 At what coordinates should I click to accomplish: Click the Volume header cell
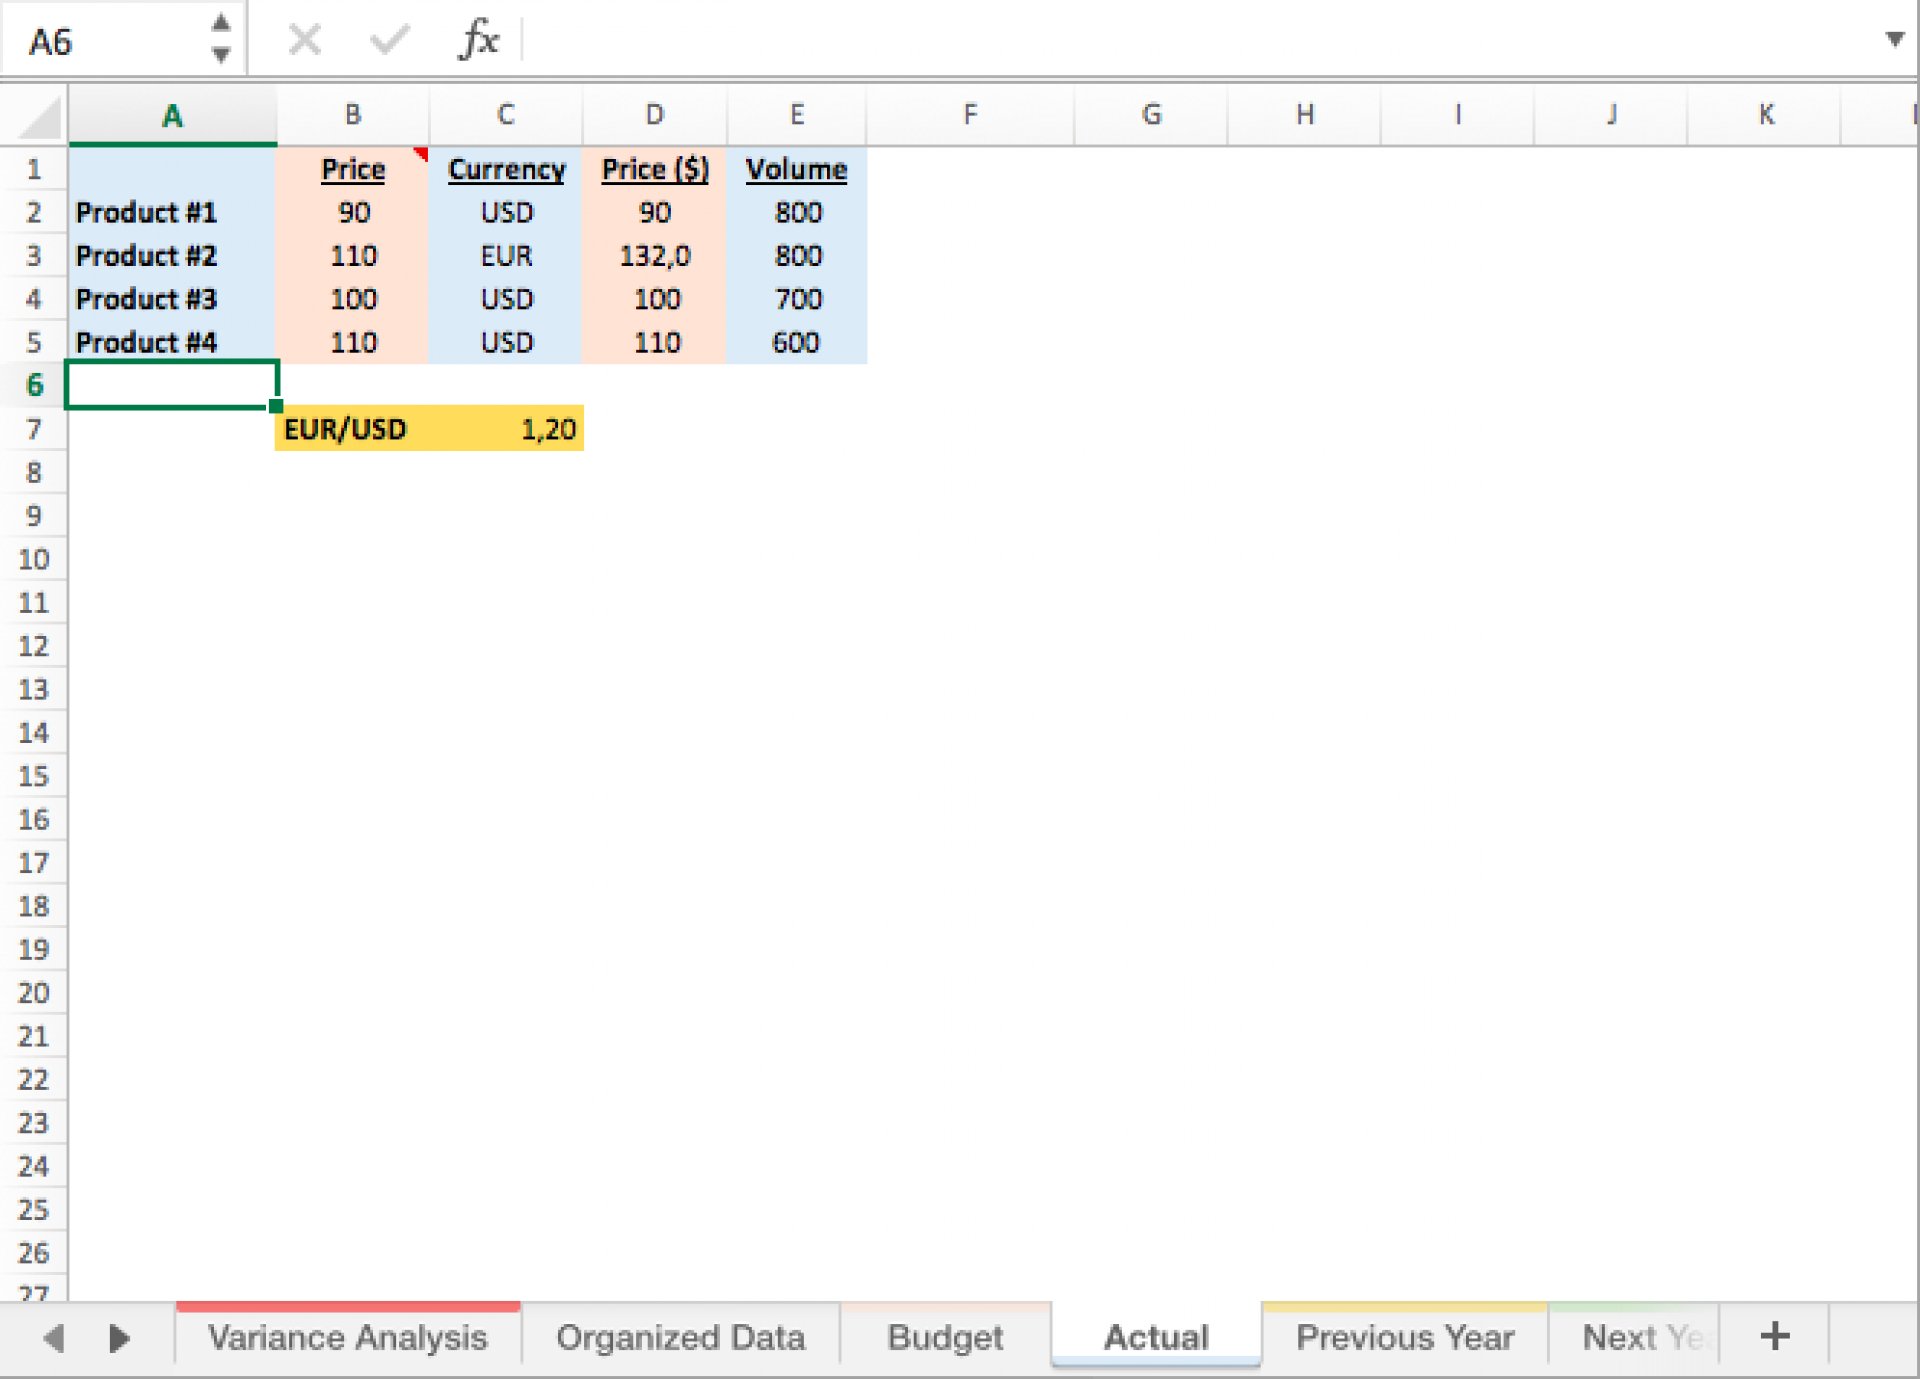(797, 169)
